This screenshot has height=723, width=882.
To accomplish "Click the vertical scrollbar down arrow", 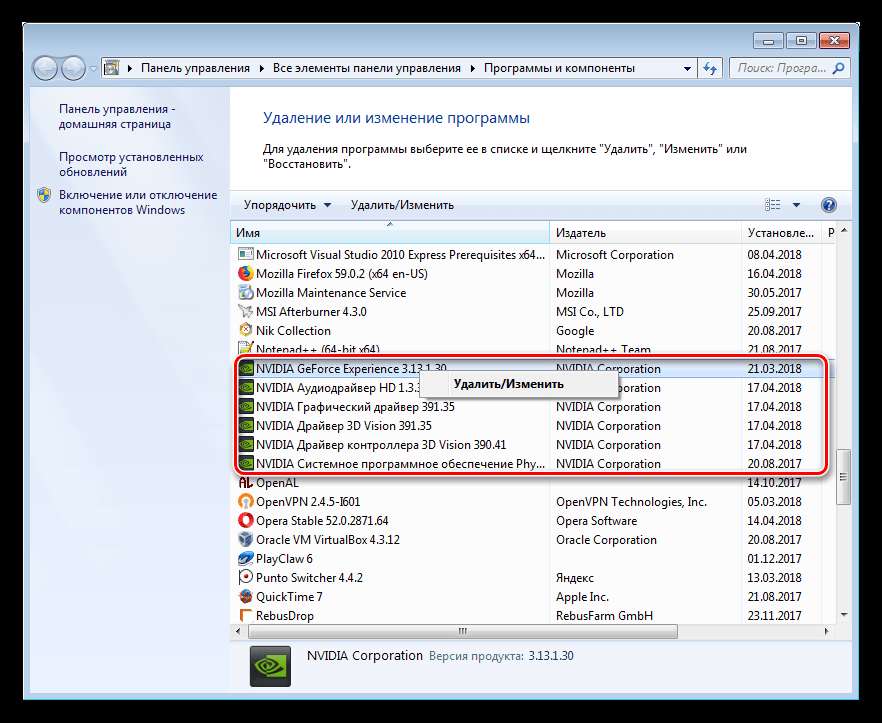I will [x=844, y=615].
